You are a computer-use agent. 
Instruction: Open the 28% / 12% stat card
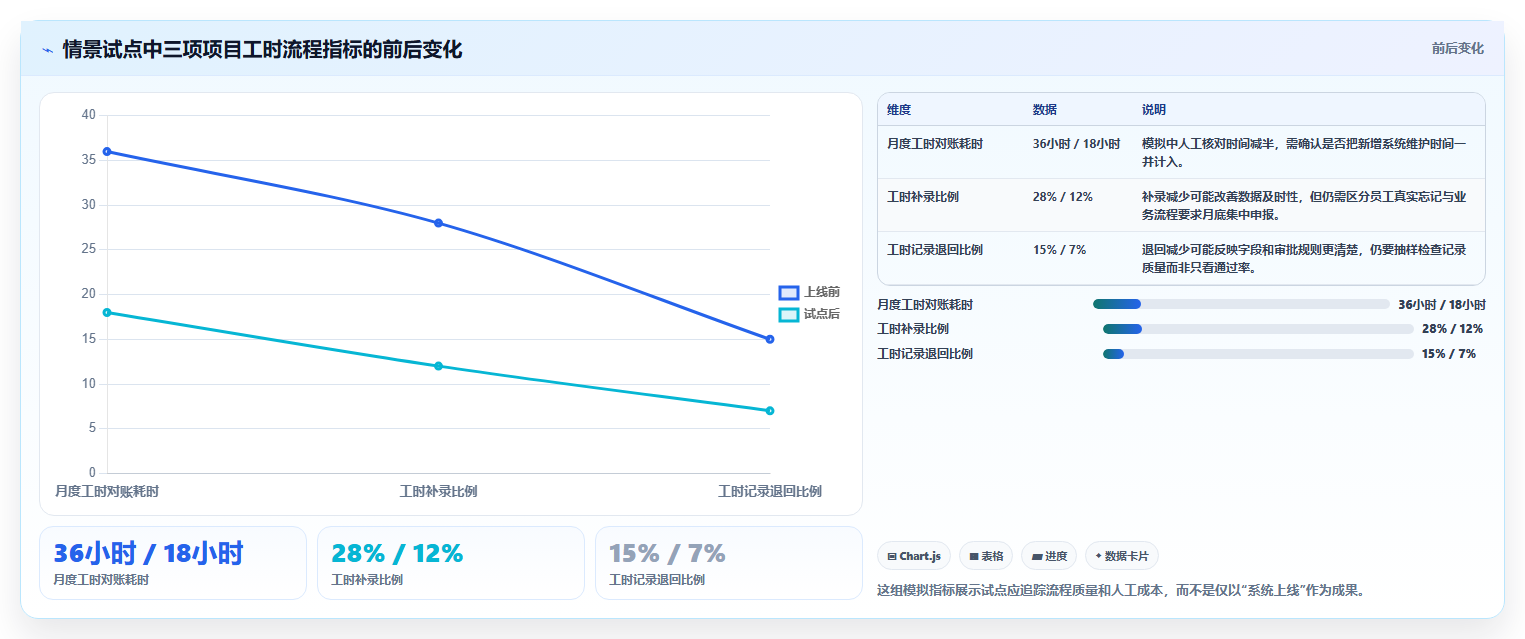tap(451, 563)
